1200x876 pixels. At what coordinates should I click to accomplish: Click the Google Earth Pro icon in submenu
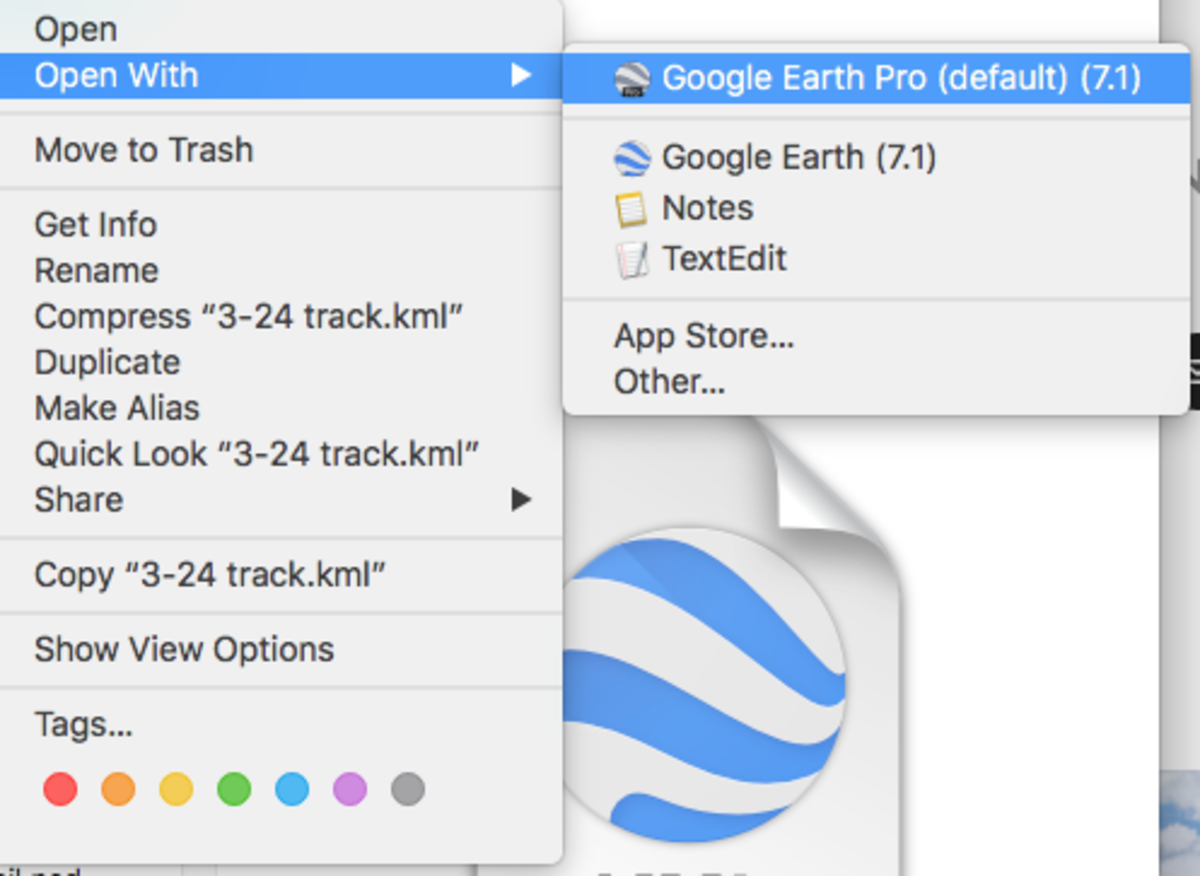pyautogui.click(x=632, y=78)
